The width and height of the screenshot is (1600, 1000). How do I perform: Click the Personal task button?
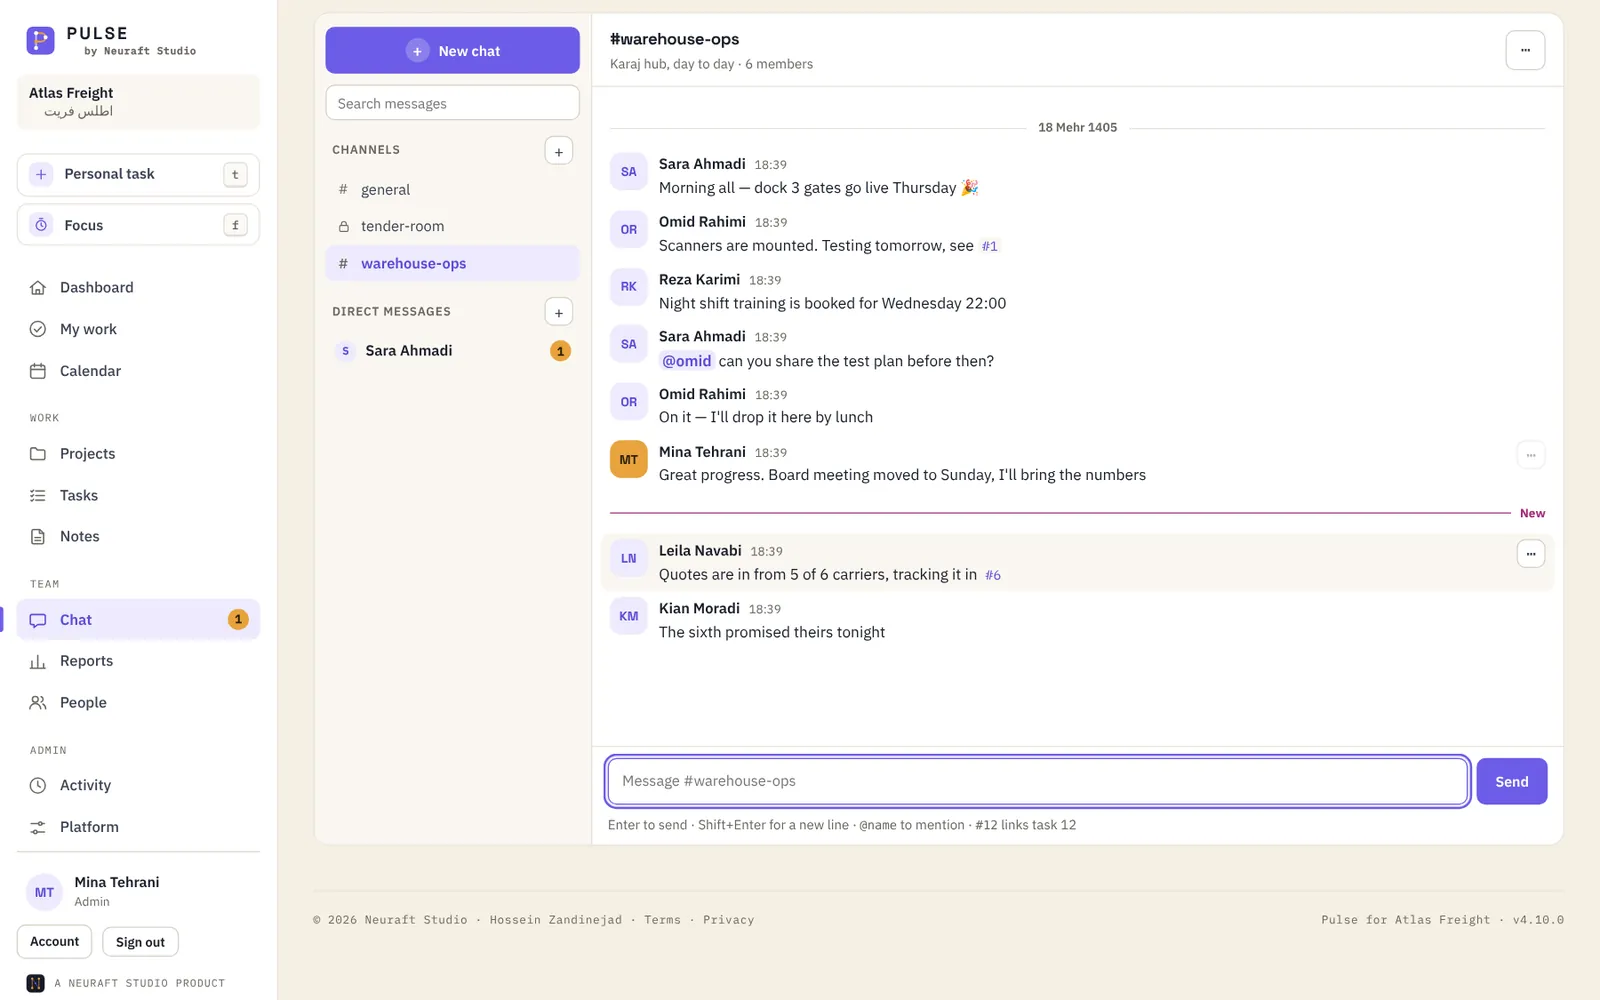coord(138,174)
